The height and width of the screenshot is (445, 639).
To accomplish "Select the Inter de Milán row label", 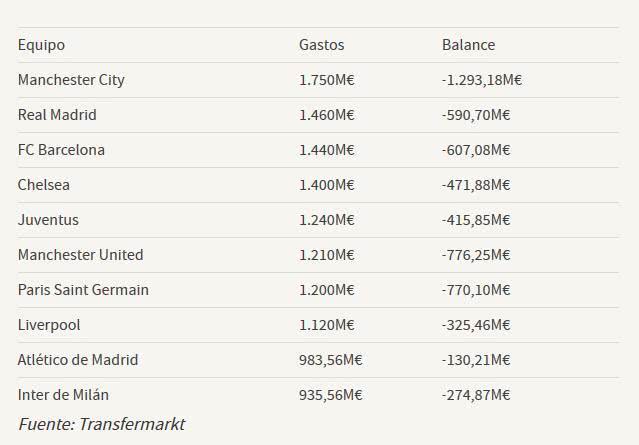I will click(x=63, y=395).
